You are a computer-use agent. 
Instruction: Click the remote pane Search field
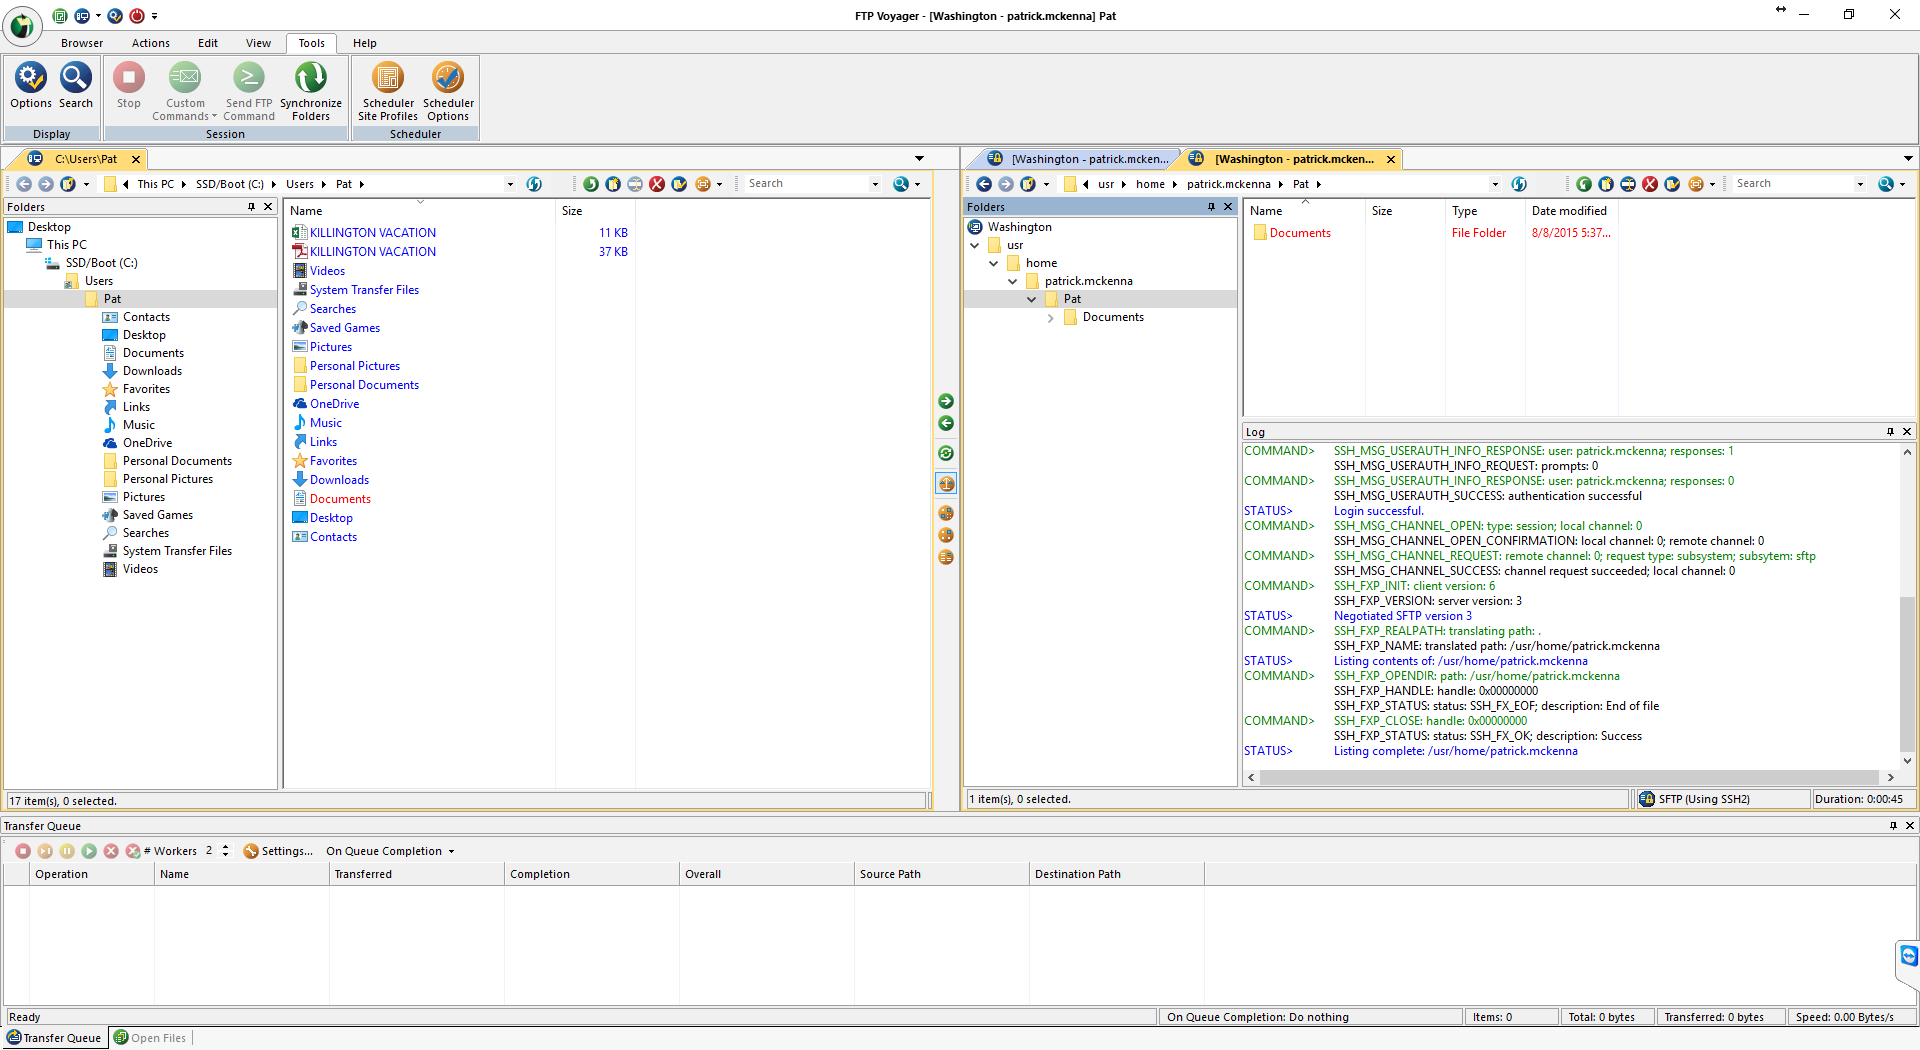1793,184
